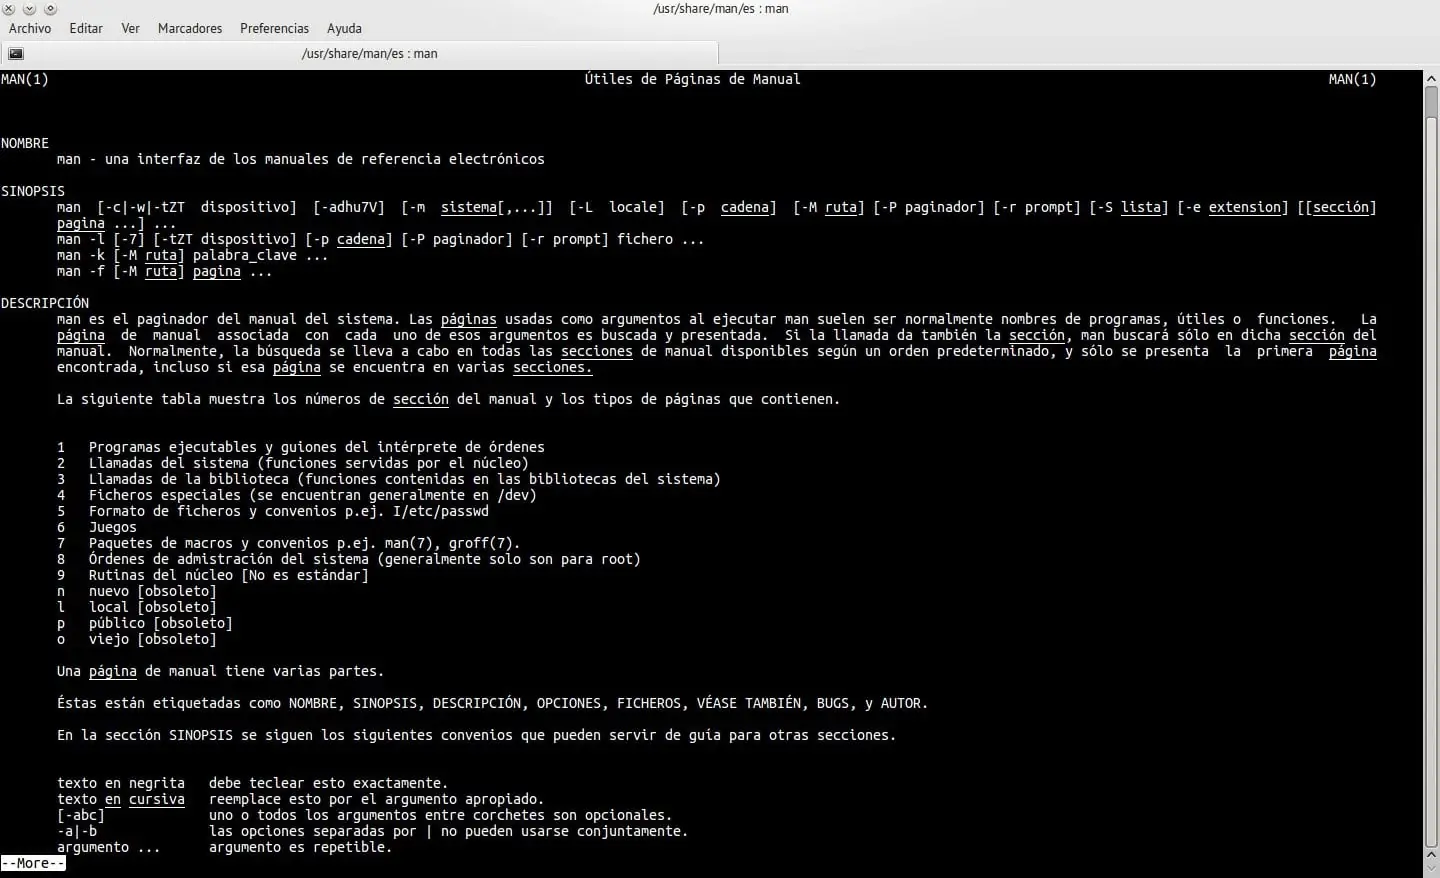Click the MAN(1) header on the right

pos(1352,79)
